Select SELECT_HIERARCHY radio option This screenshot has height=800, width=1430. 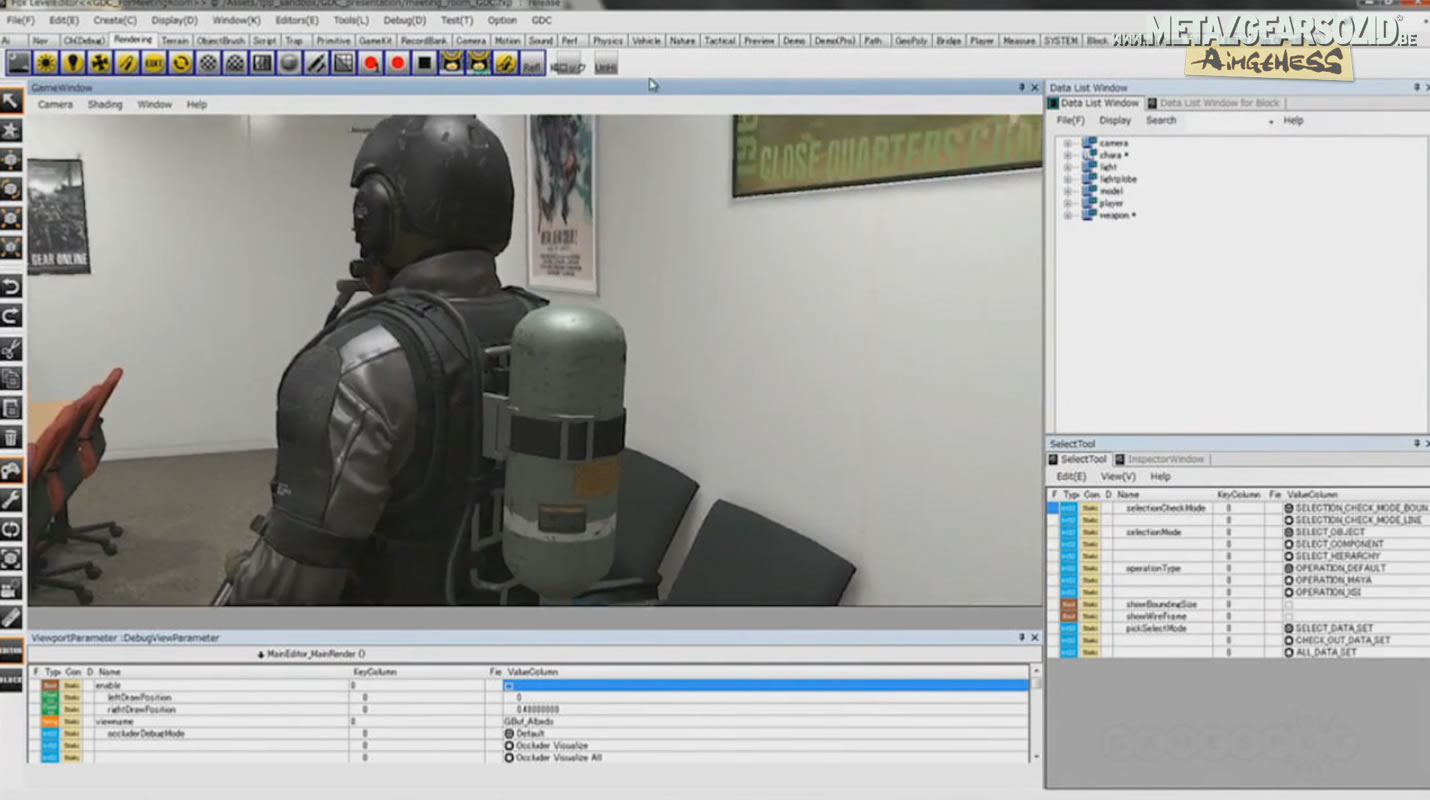(x=1289, y=556)
